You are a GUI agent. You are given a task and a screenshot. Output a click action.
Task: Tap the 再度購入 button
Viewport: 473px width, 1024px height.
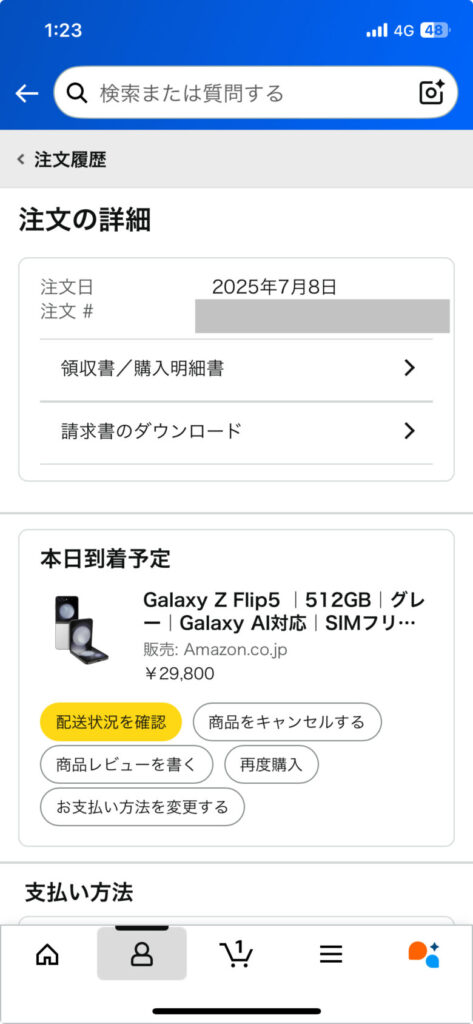click(272, 764)
